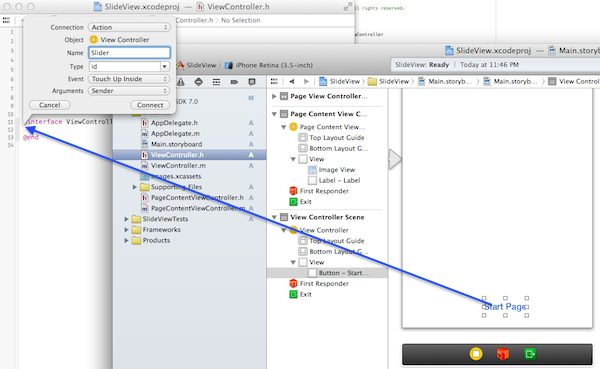600x369 pixels.
Task: Open the Event popup Touch Up Inside
Action: tap(129, 79)
